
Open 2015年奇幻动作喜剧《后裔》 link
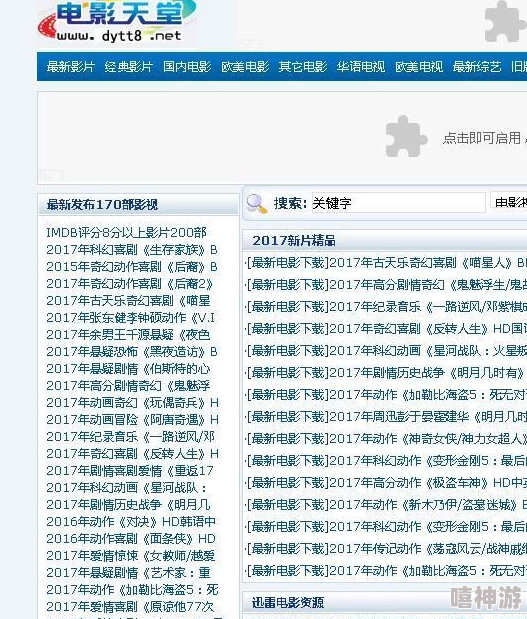132,267
